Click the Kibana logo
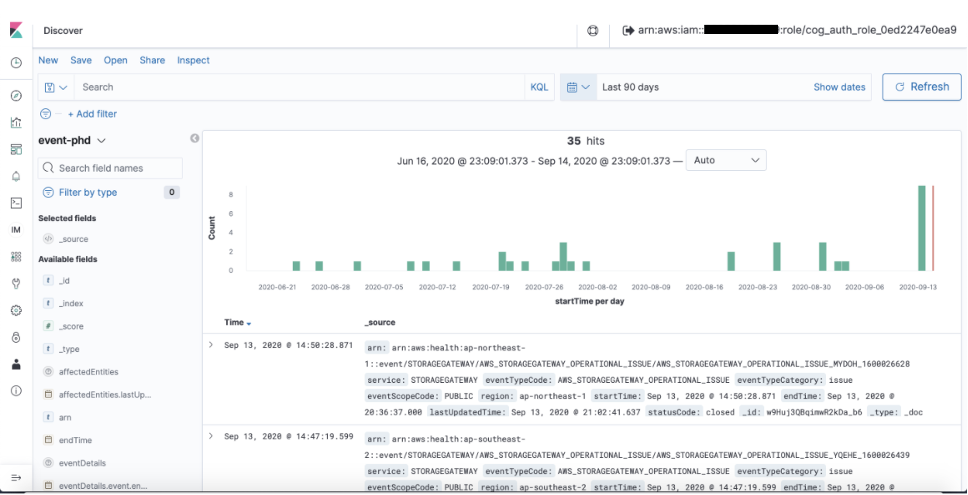Viewport: 968px width, 495px height. pos(16,31)
